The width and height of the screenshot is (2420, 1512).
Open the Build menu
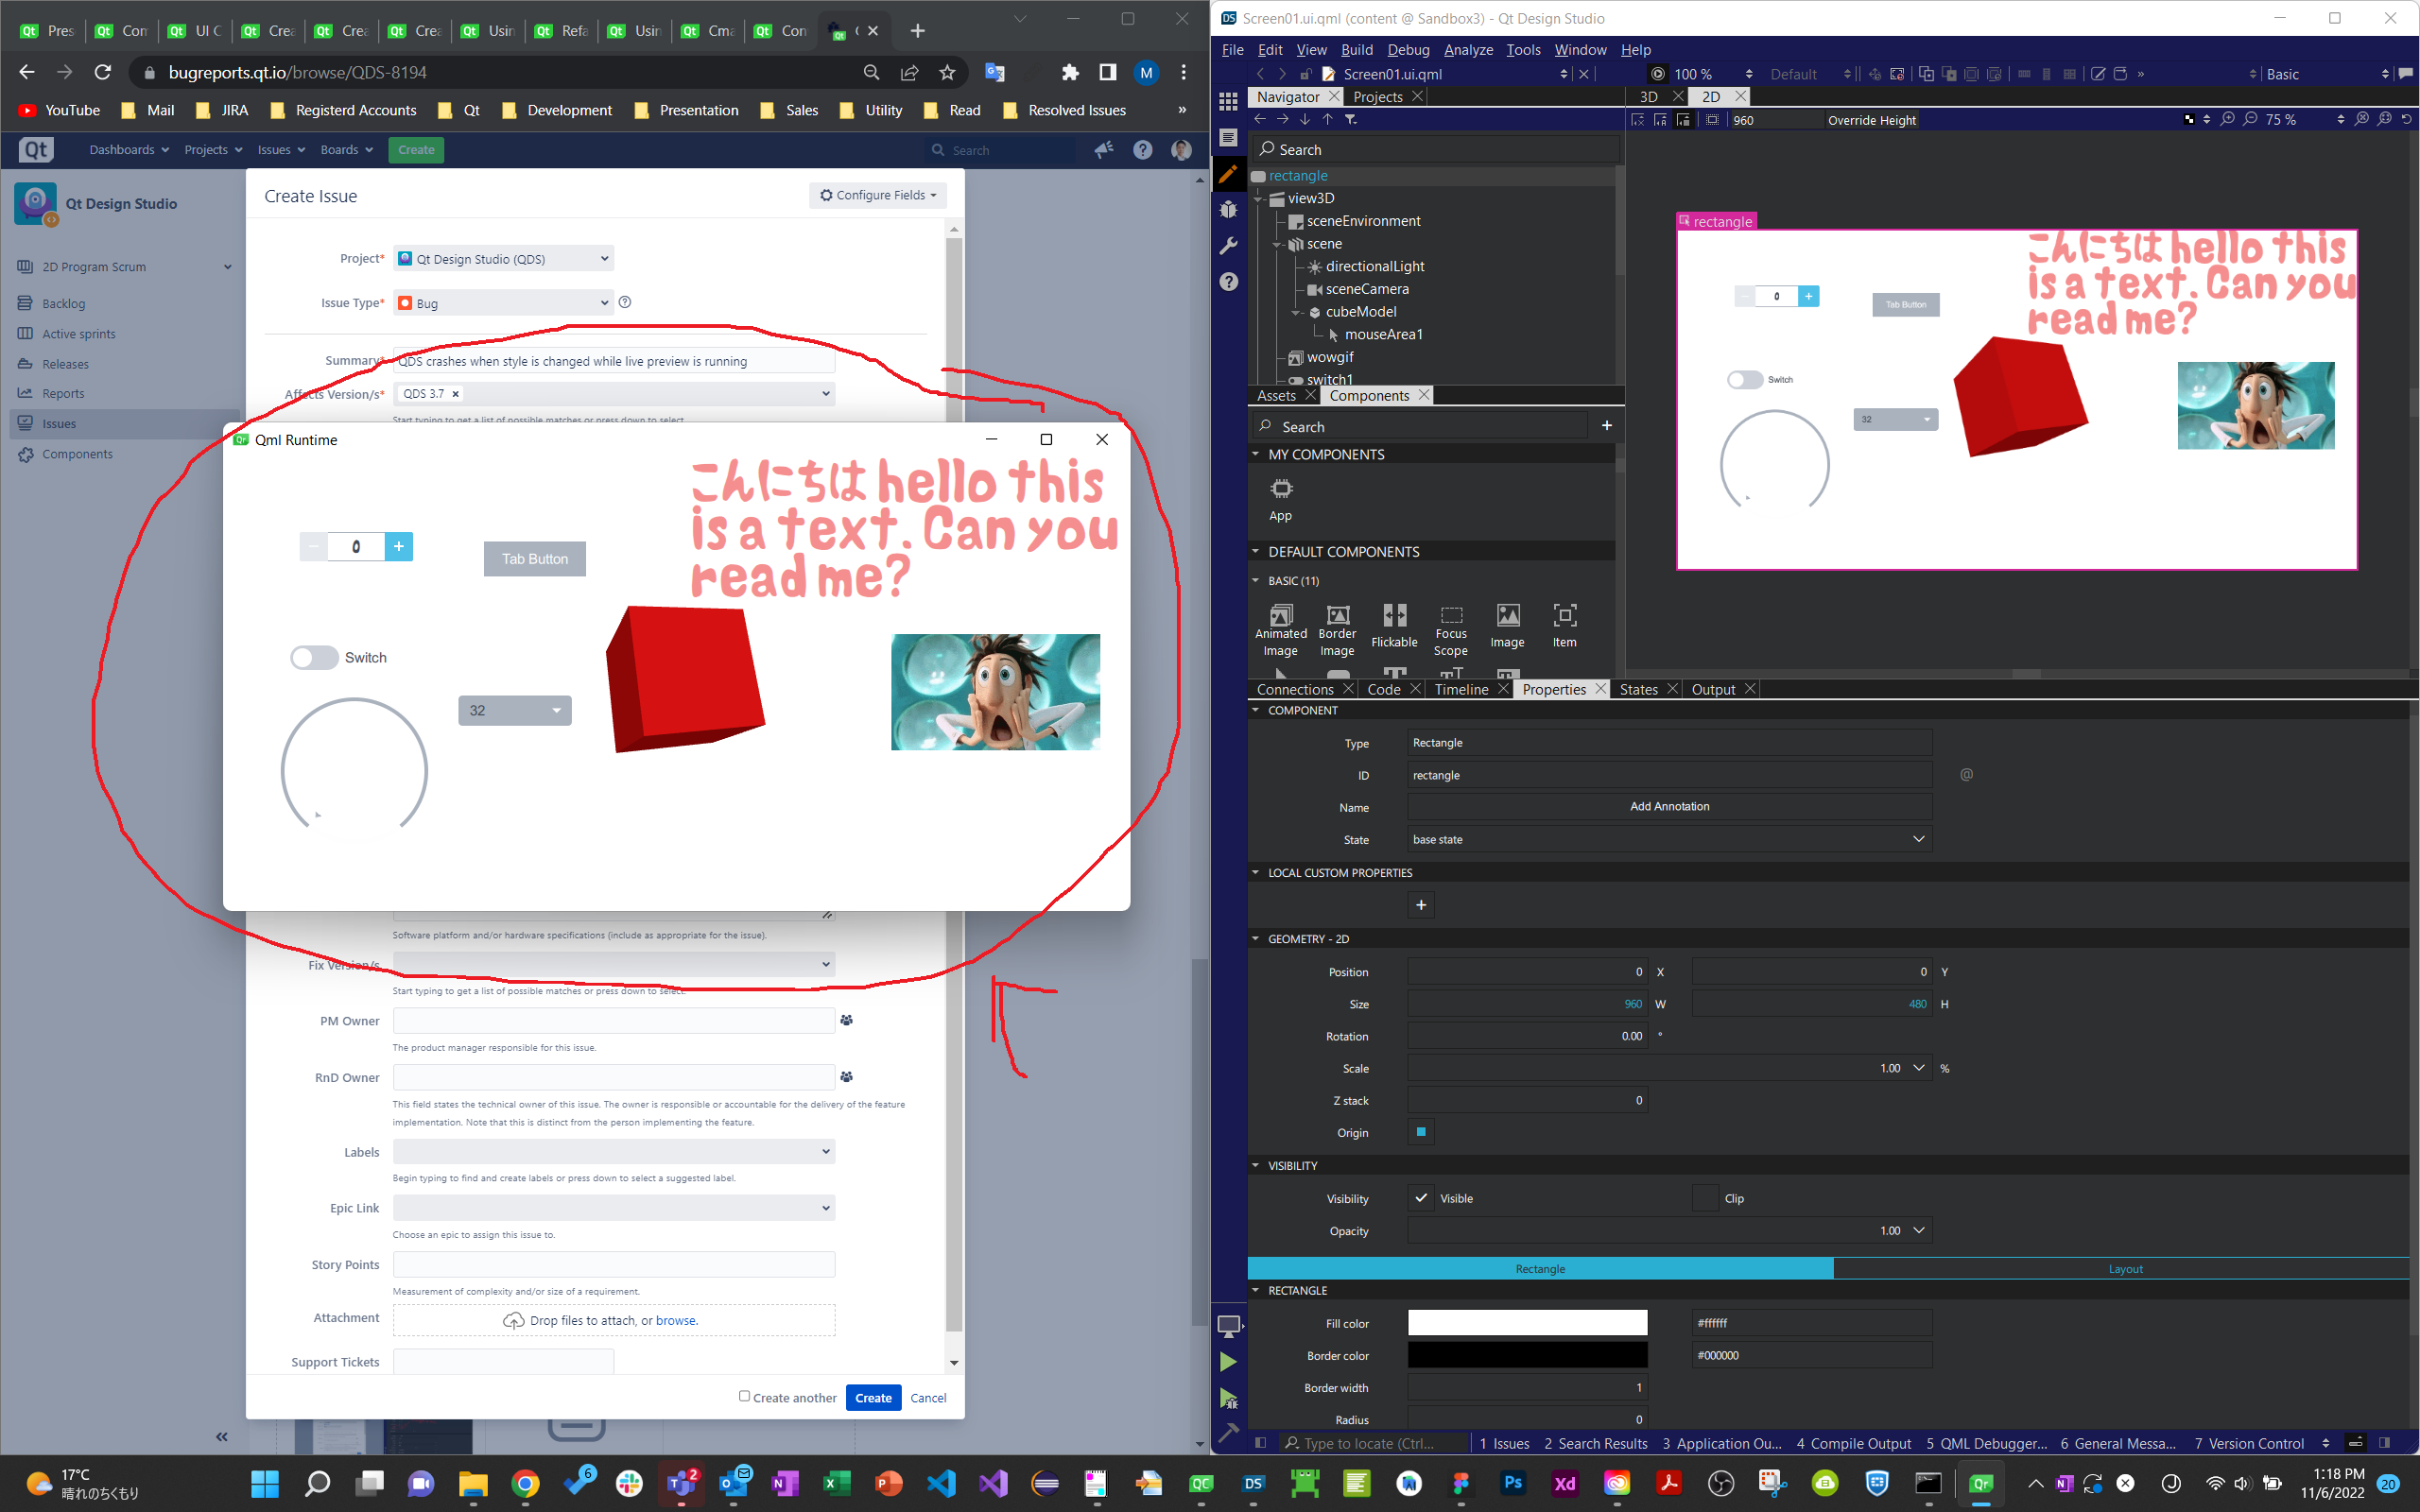pos(1356,50)
